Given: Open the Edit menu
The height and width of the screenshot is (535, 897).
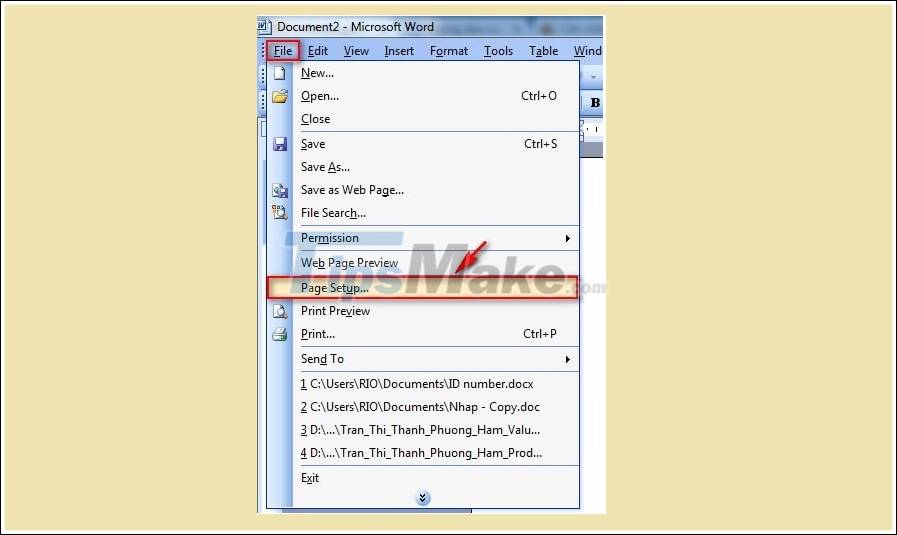Looking at the screenshot, I should pos(317,51).
